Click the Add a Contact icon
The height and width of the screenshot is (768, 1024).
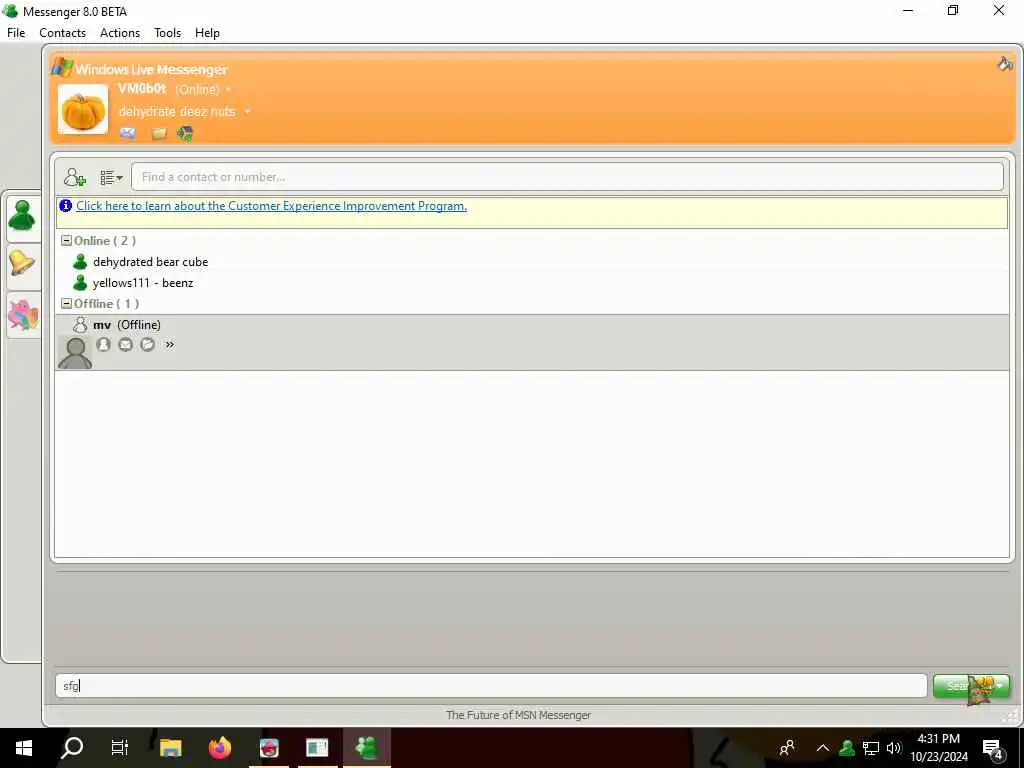click(x=74, y=177)
